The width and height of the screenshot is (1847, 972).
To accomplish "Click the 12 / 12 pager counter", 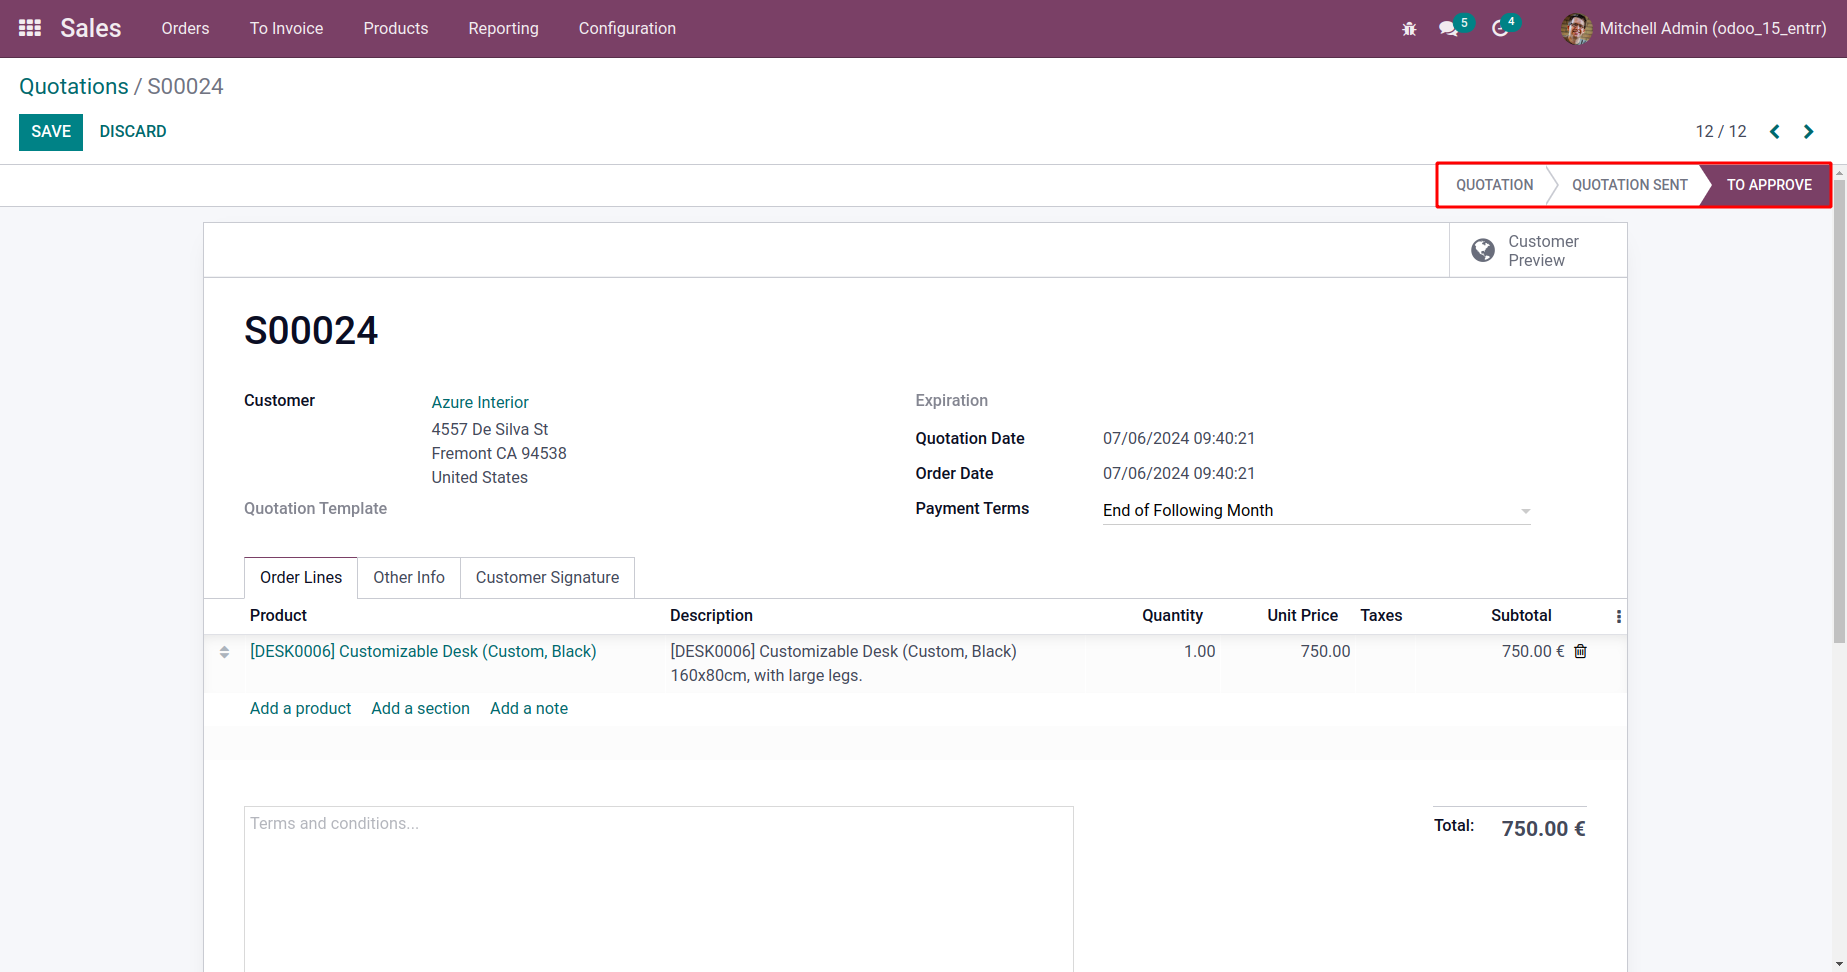I will coord(1721,132).
